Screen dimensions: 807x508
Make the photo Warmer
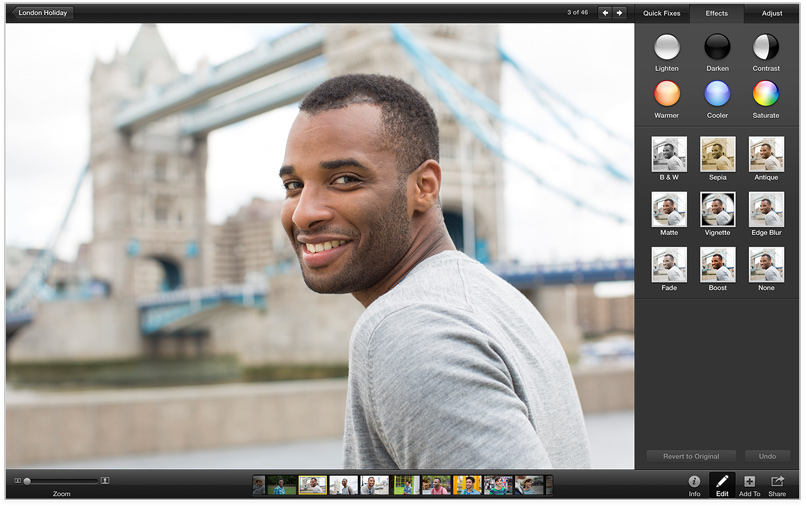tap(667, 94)
